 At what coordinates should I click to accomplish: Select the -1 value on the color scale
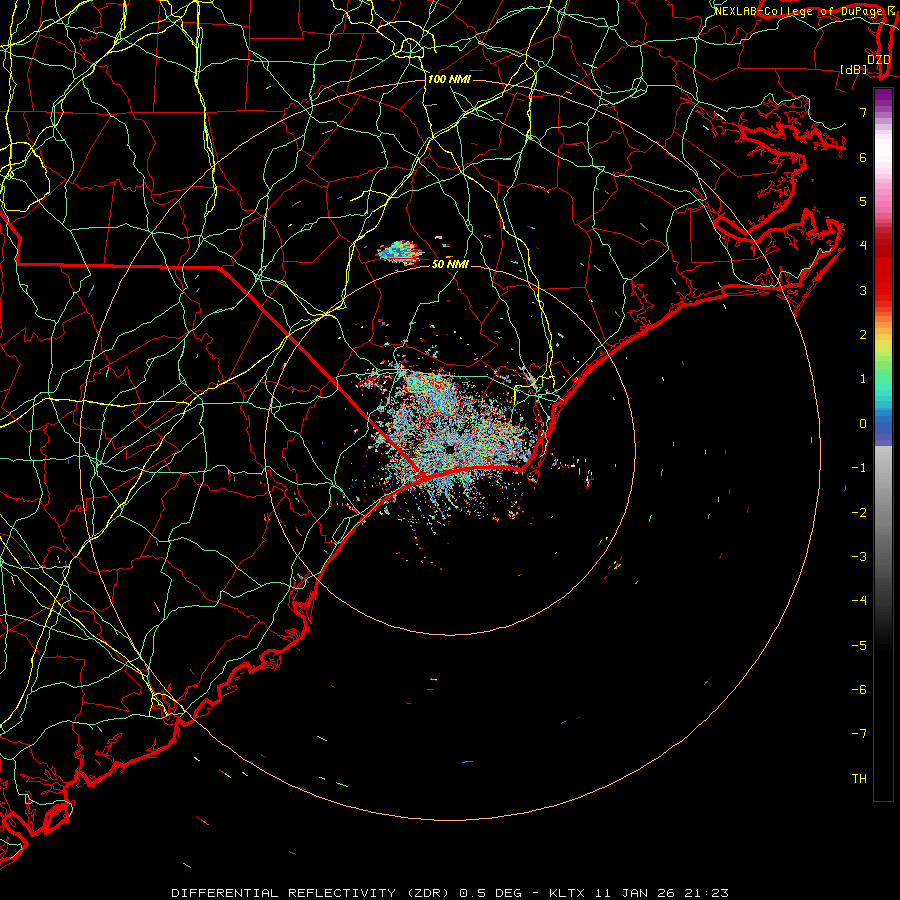coord(859,468)
